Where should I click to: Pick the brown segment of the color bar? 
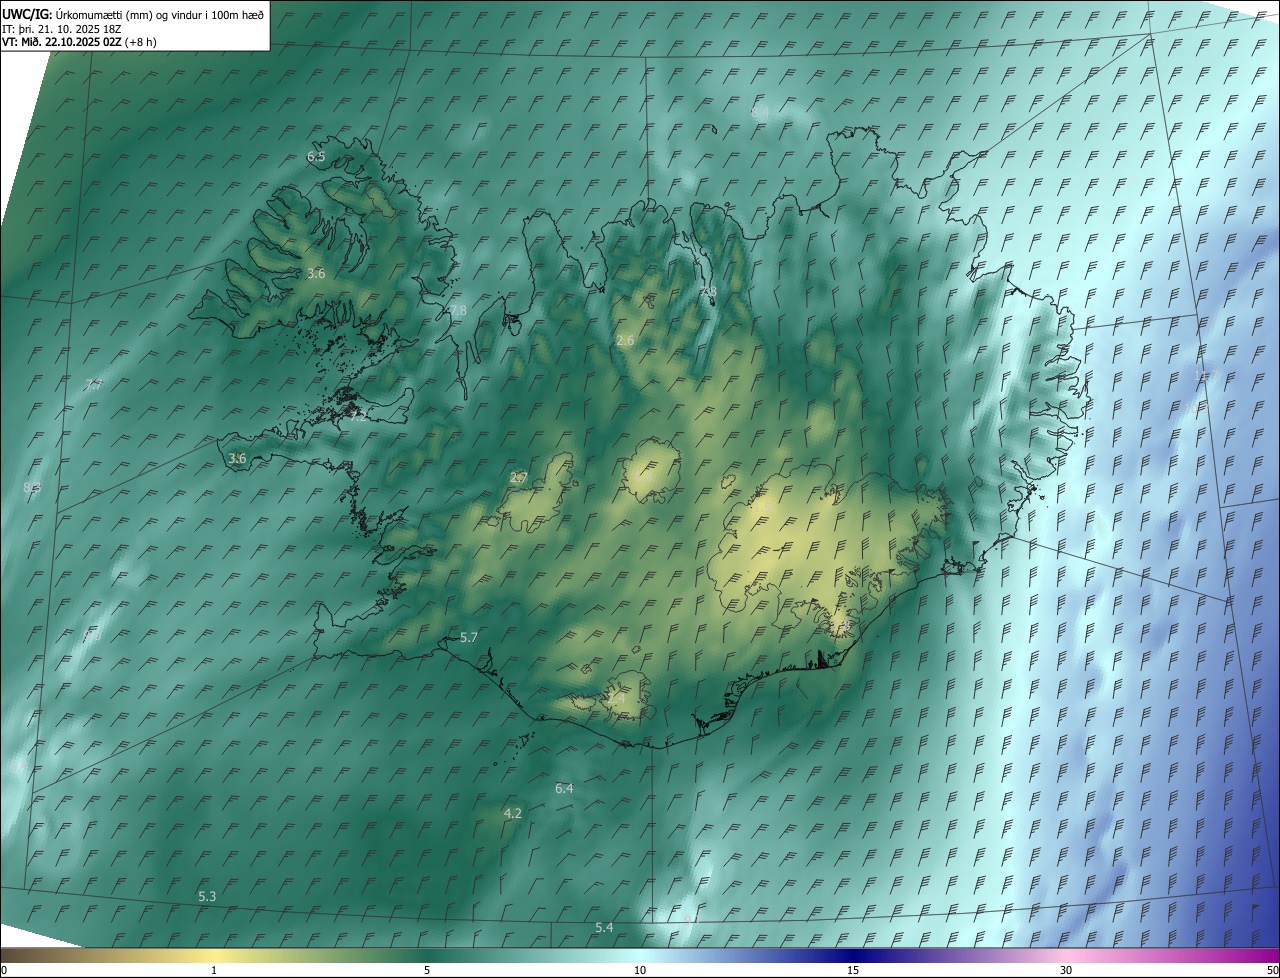50,955
